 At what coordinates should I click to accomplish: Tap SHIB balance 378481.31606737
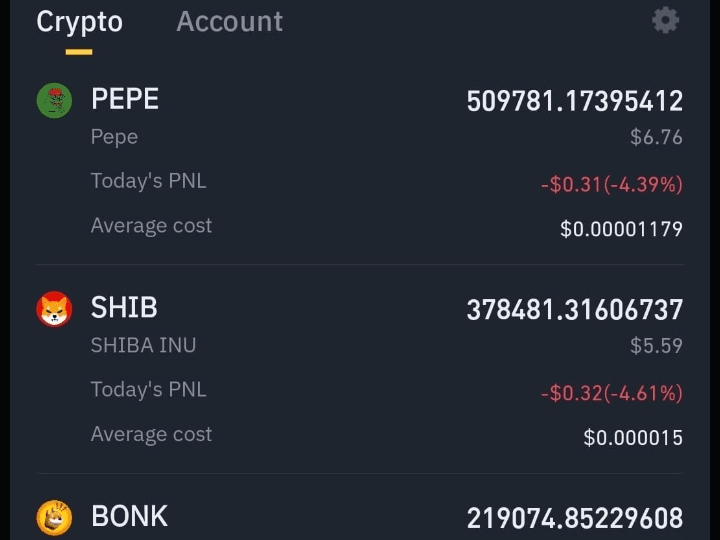[x=574, y=309]
